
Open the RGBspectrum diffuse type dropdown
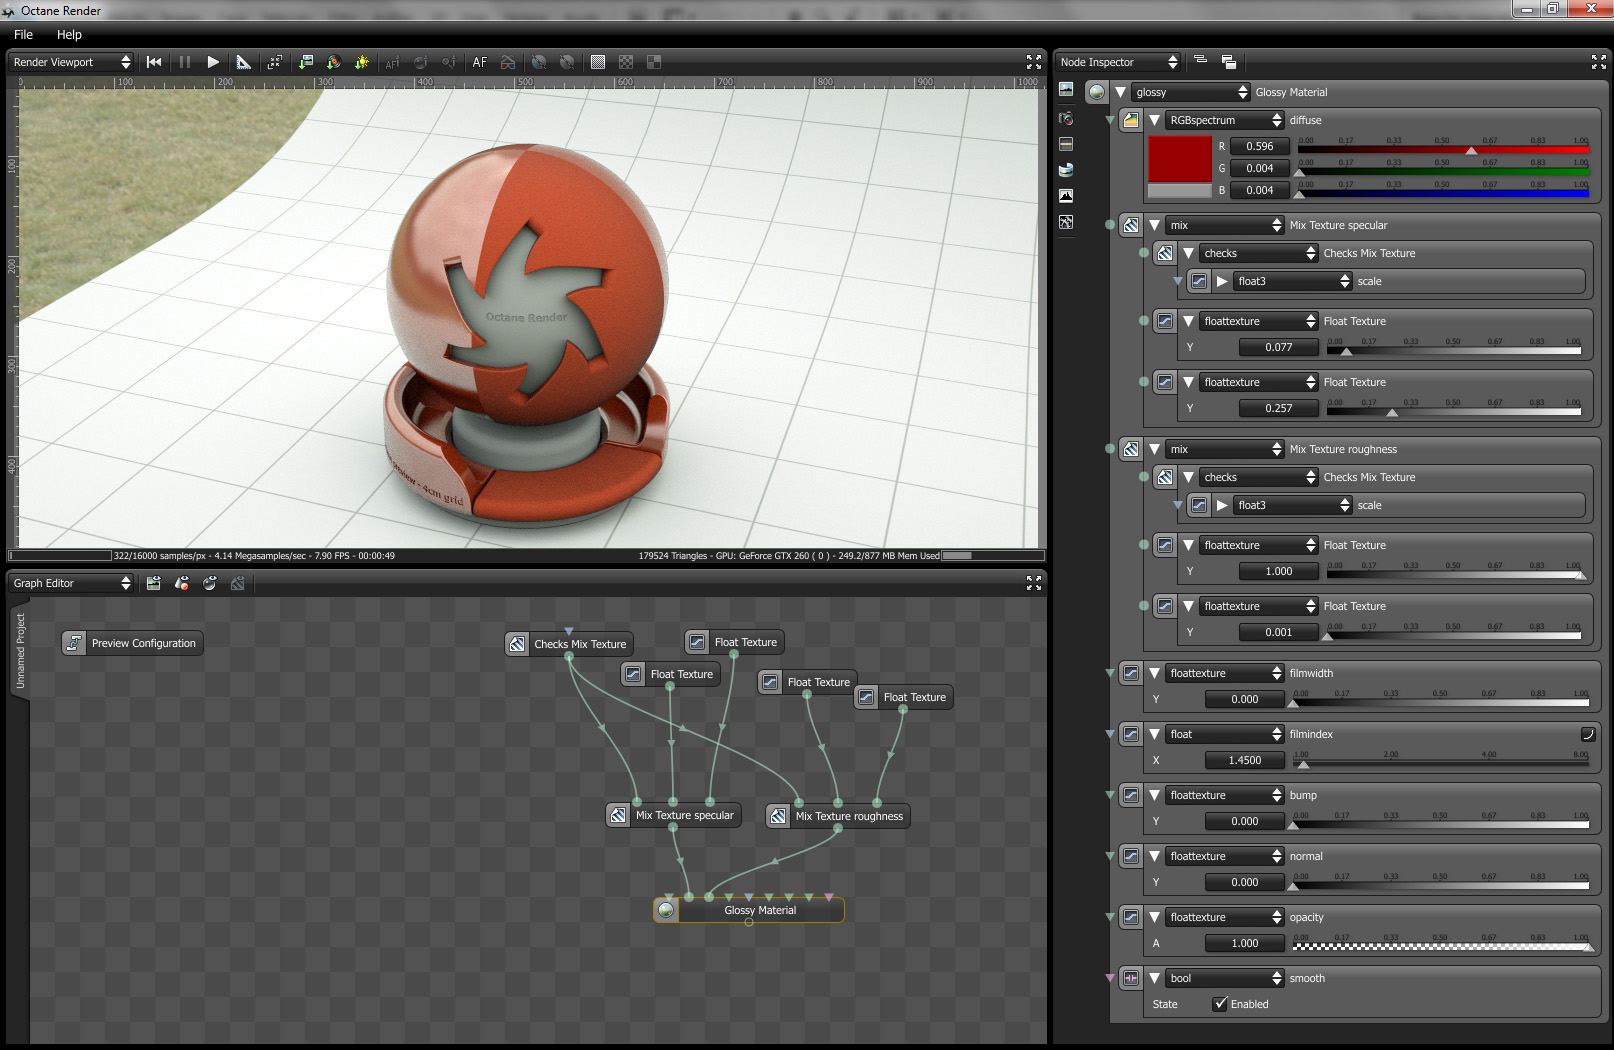tap(1225, 120)
